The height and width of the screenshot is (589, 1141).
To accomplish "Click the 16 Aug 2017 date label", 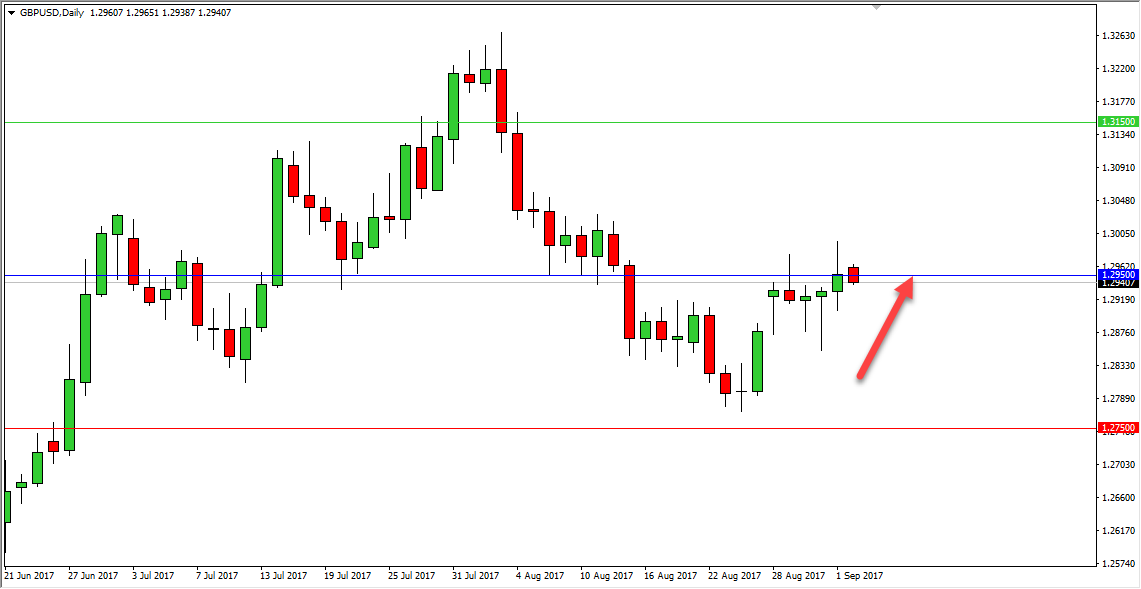I will point(670,576).
